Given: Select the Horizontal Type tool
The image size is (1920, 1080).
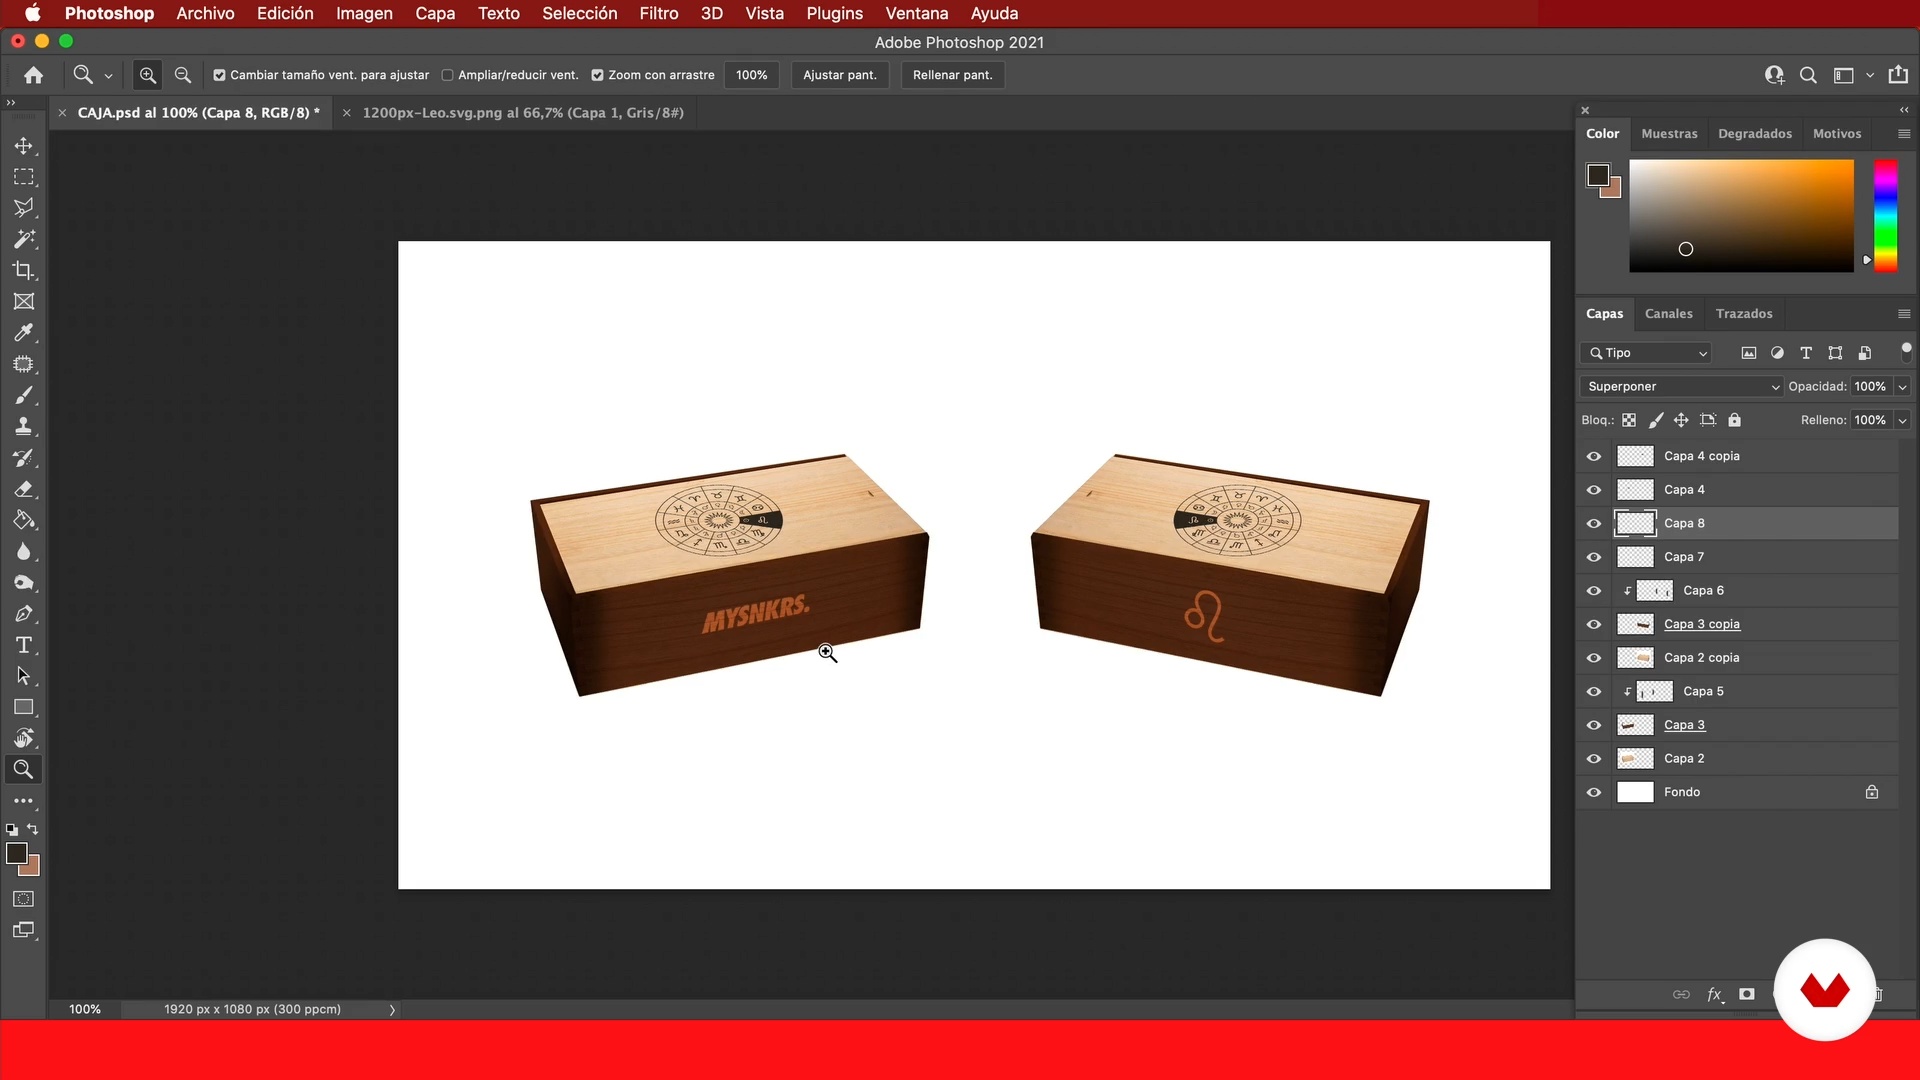Looking at the screenshot, I should 24,645.
